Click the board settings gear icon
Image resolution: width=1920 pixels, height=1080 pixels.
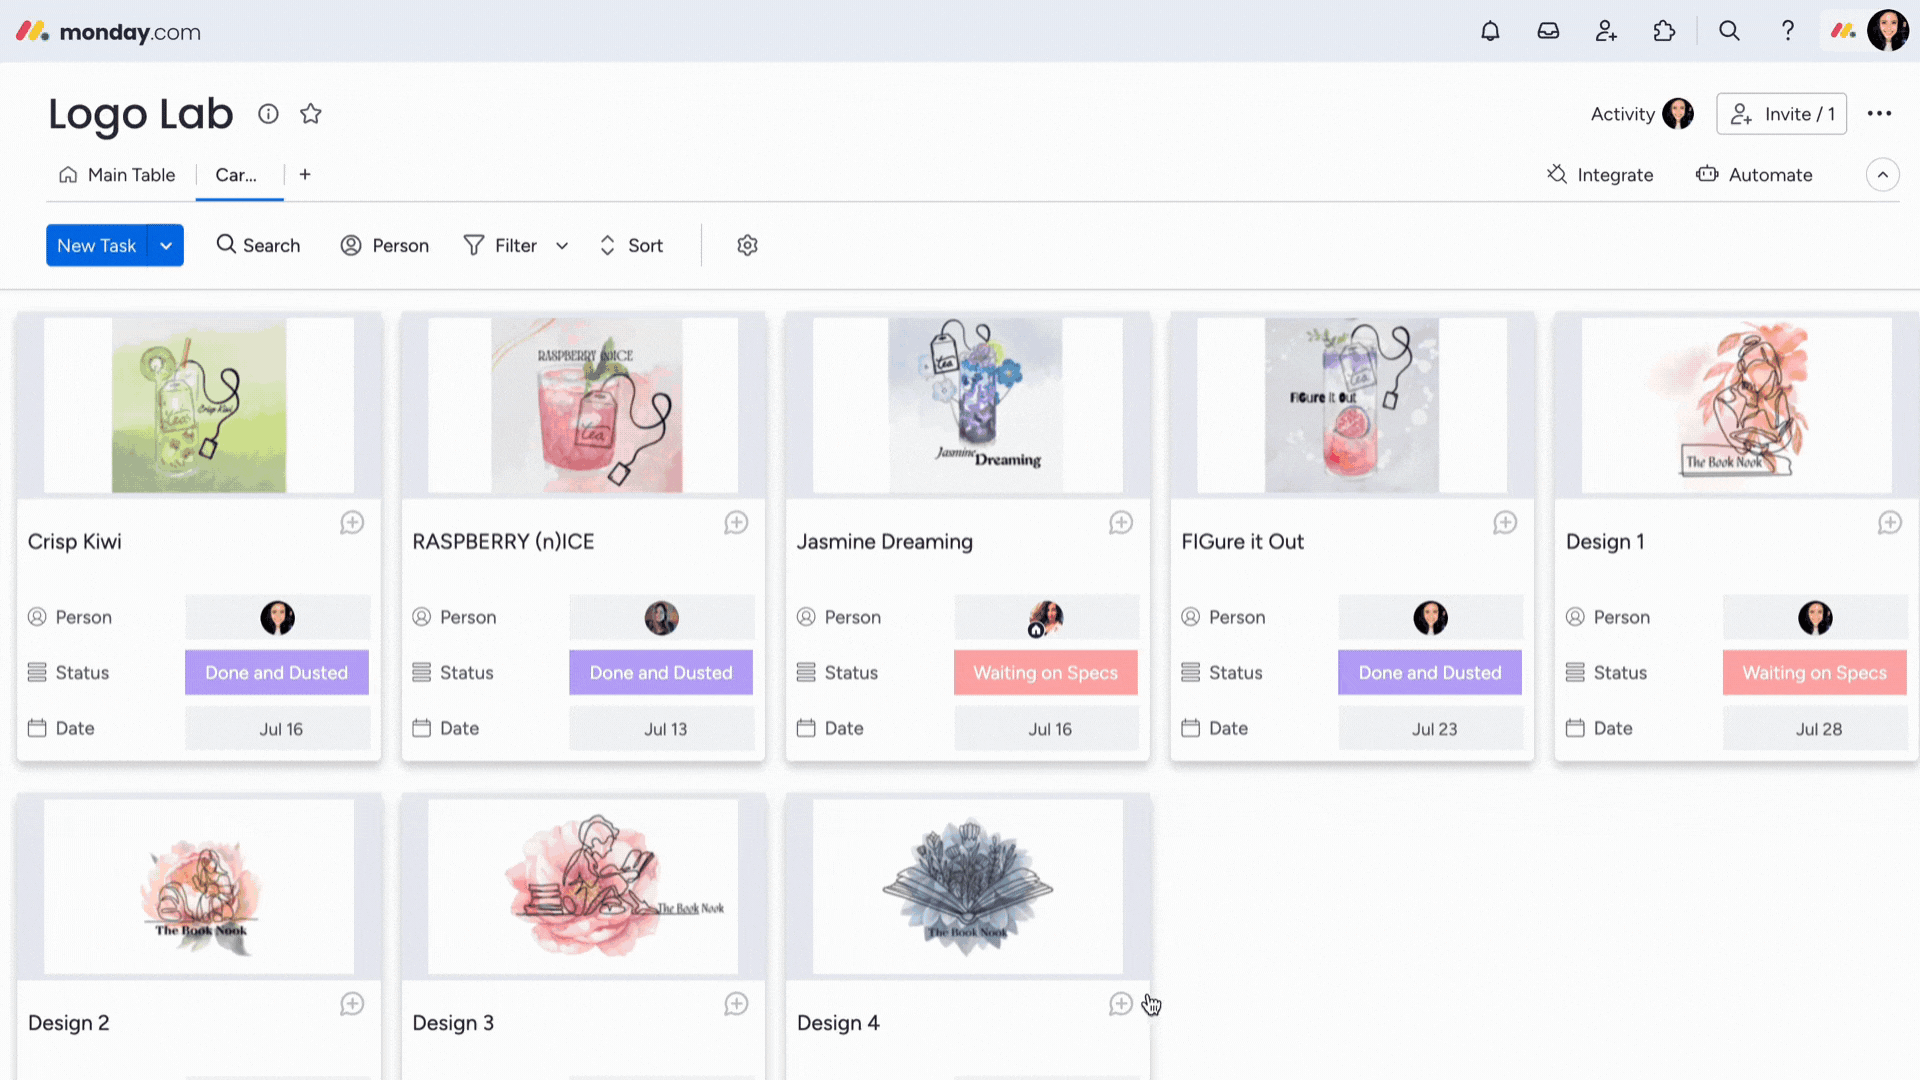[748, 245]
